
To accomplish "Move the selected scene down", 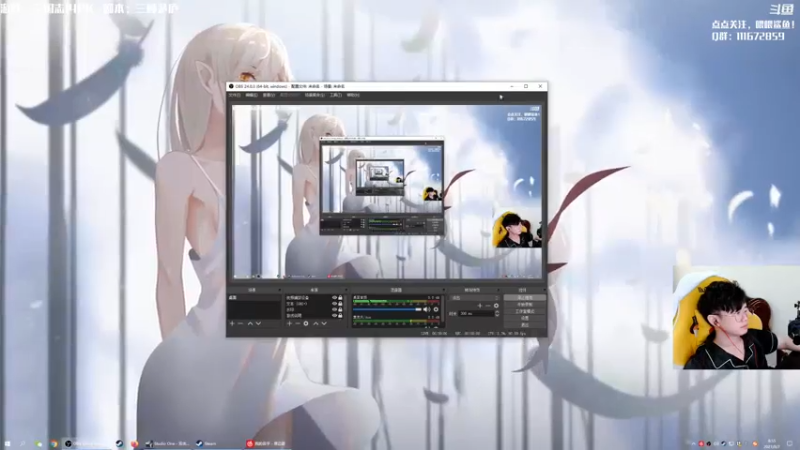I will (x=258, y=323).
